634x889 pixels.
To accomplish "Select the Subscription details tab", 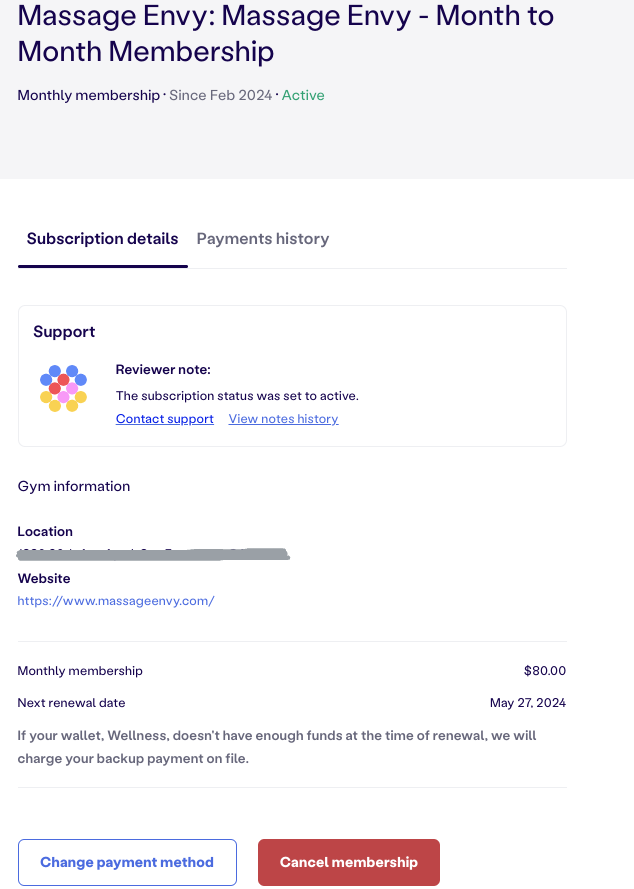I will coord(103,239).
